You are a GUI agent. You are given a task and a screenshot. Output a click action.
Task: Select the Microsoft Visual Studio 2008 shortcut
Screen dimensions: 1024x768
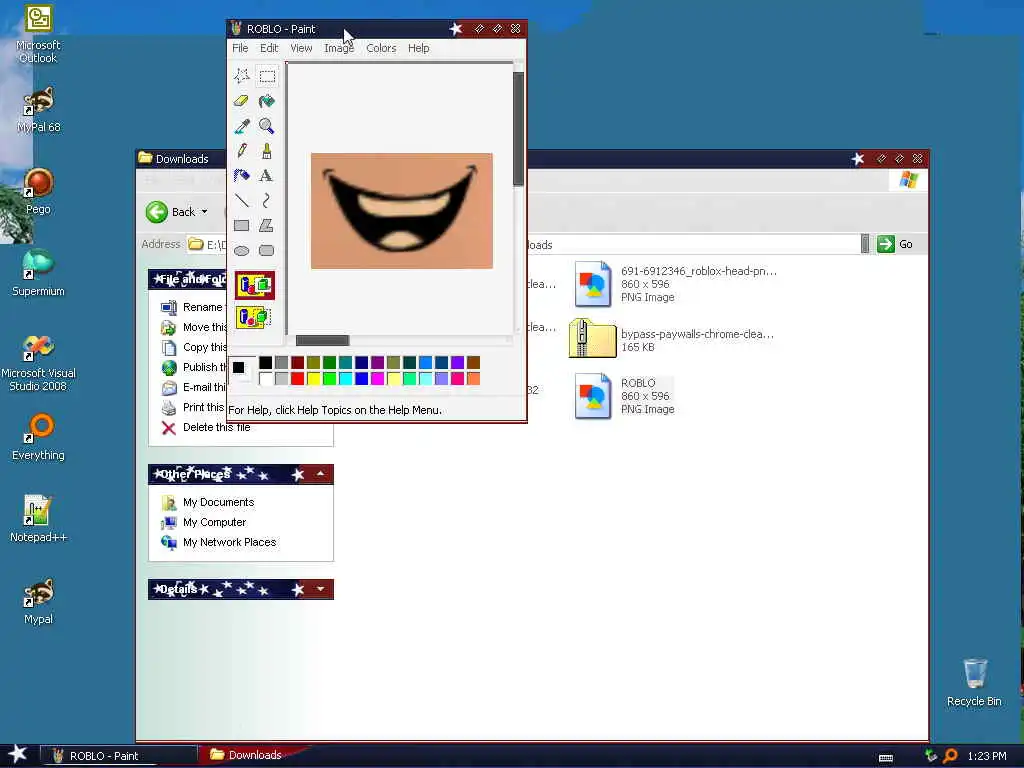[x=38, y=363]
